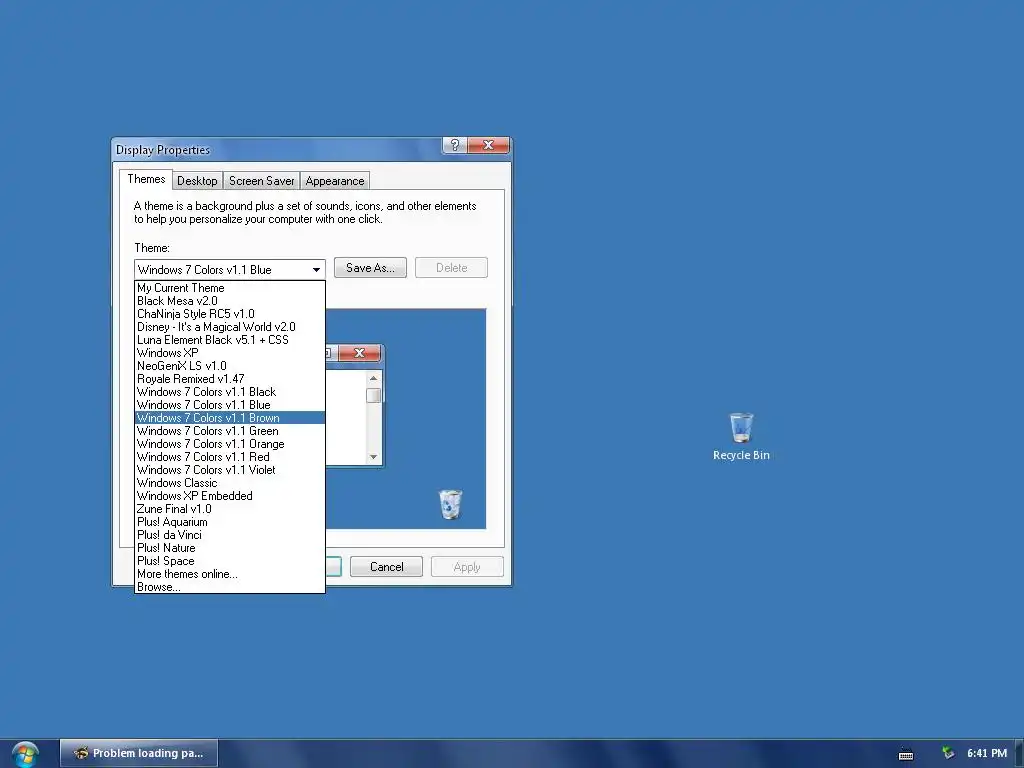Pick Plus! Space theme
Viewport: 1024px width, 768px height.
(x=230, y=561)
